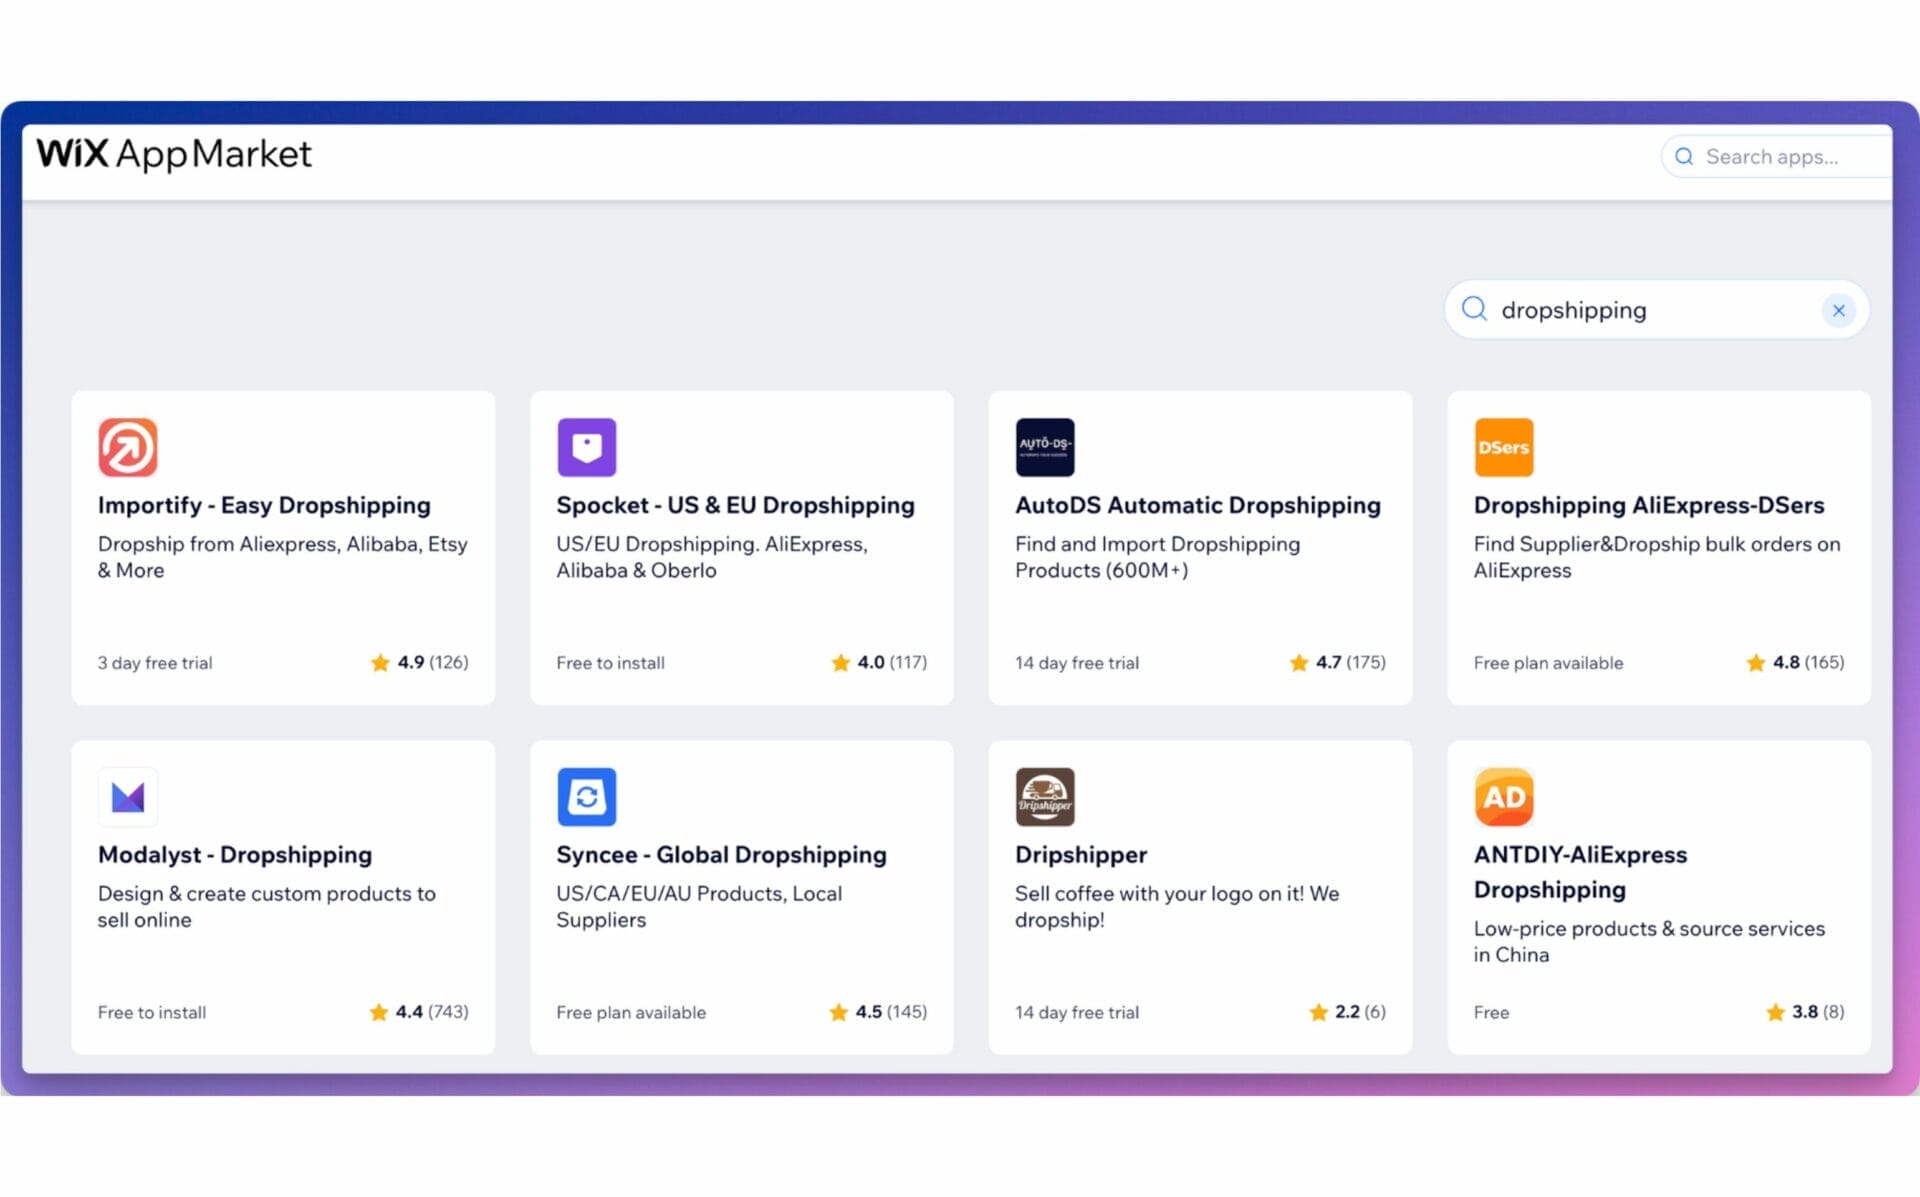Click star rating icon on Syncee card
This screenshot has width=1920, height=1197.
click(838, 1012)
